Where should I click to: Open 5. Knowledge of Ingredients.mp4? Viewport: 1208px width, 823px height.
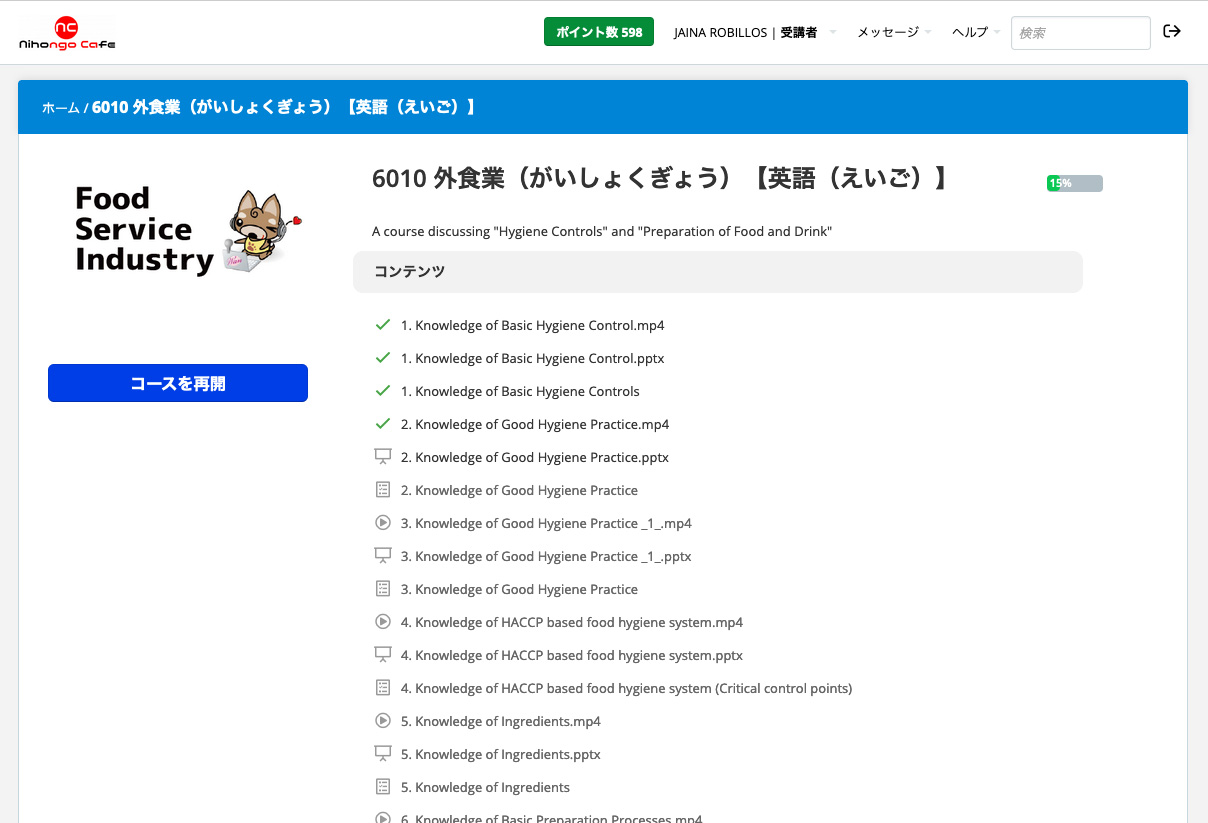[501, 721]
